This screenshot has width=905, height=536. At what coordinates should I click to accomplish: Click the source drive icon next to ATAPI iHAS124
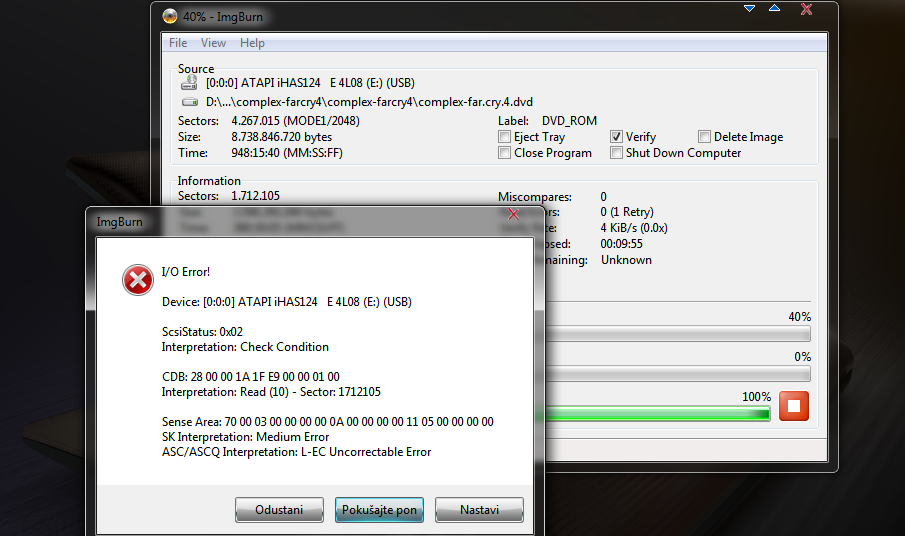tap(189, 83)
